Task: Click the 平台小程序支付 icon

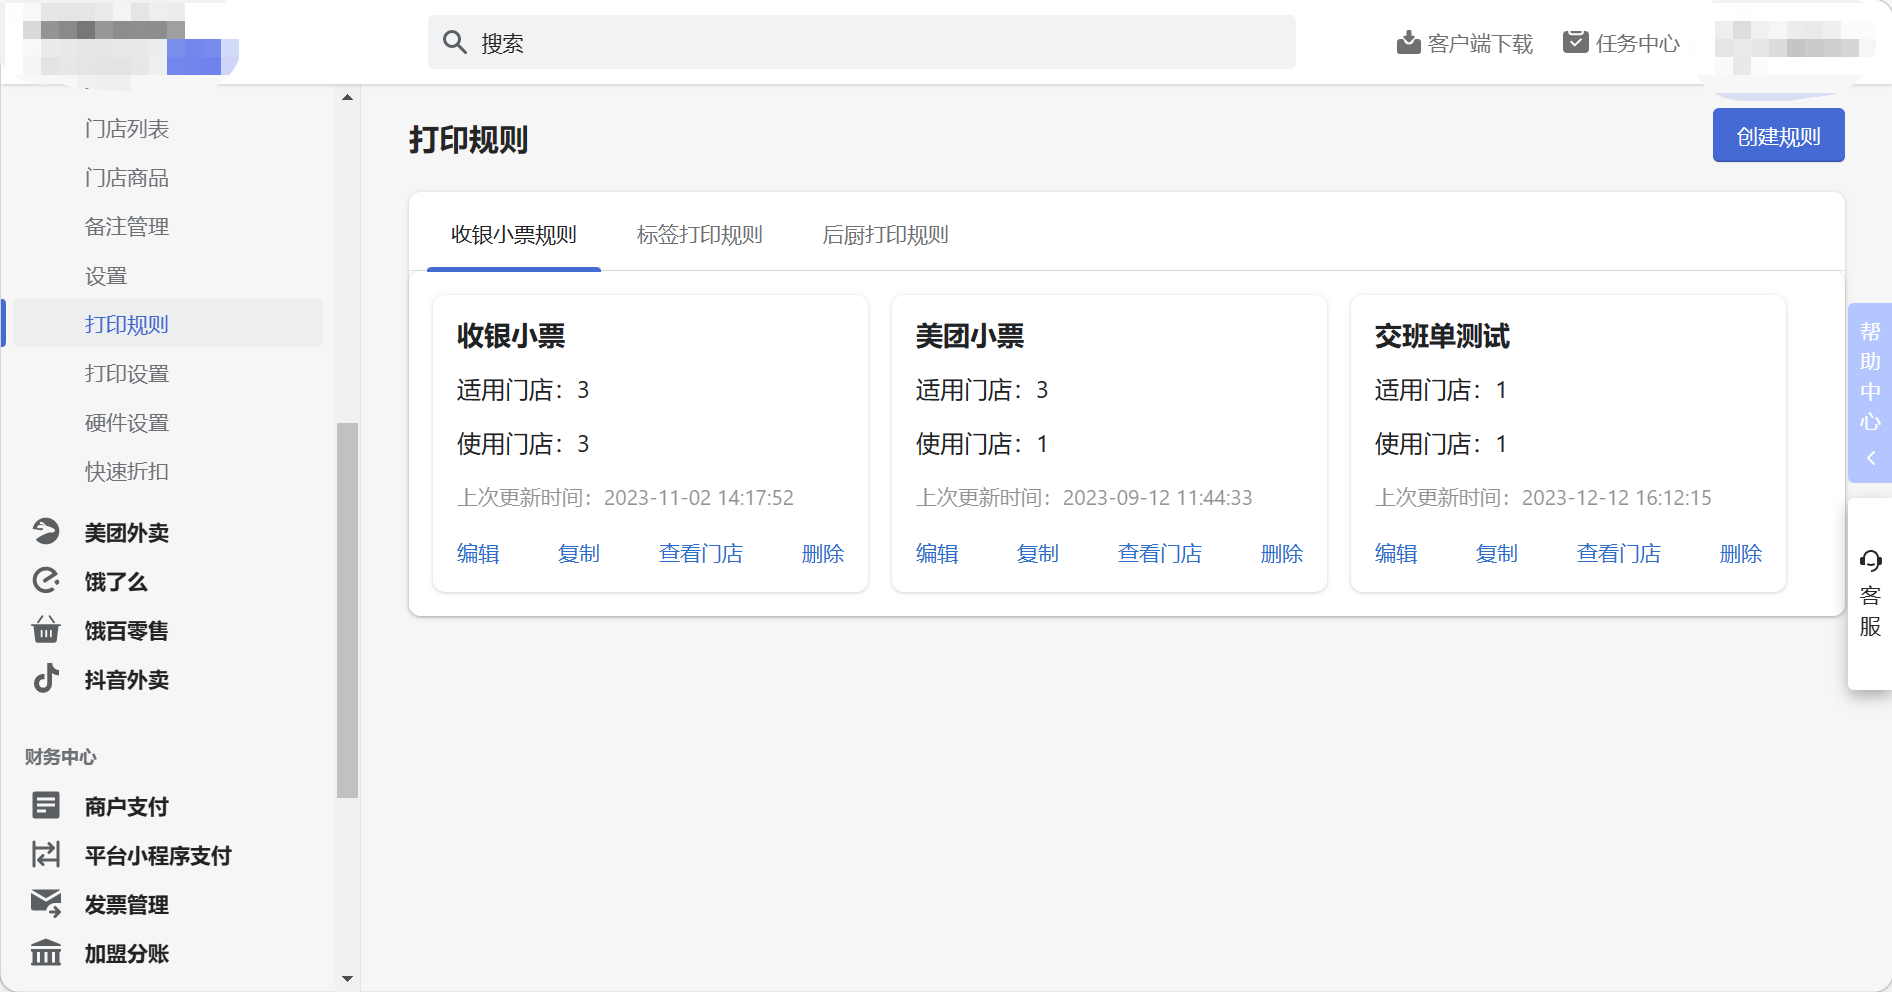Action: (x=46, y=854)
